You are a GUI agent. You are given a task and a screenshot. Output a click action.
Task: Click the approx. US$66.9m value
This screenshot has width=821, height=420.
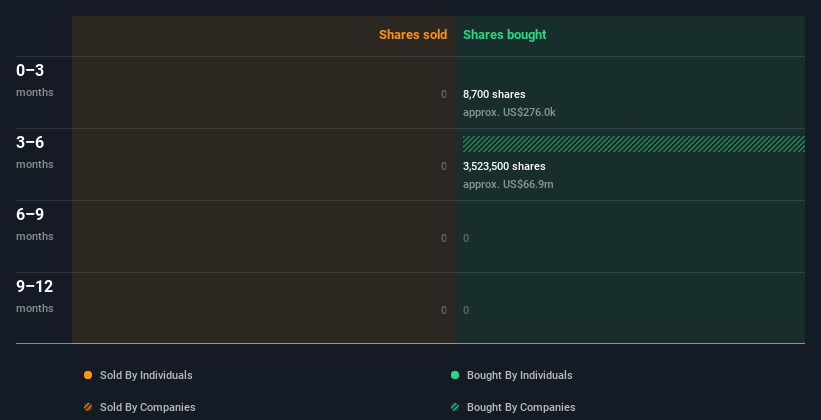(508, 184)
